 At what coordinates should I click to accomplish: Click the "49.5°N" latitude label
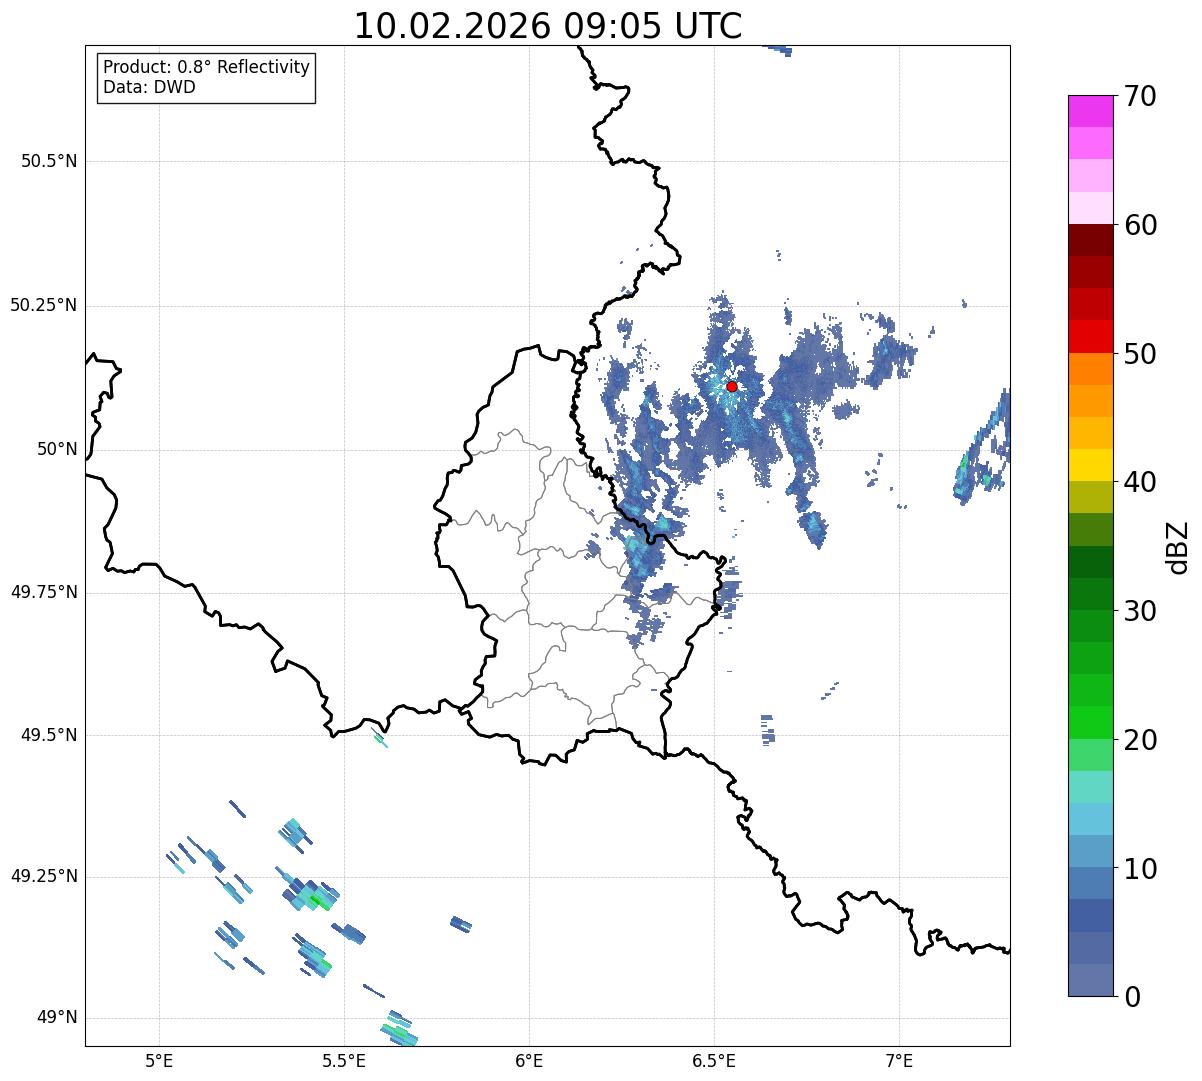pos(49,735)
